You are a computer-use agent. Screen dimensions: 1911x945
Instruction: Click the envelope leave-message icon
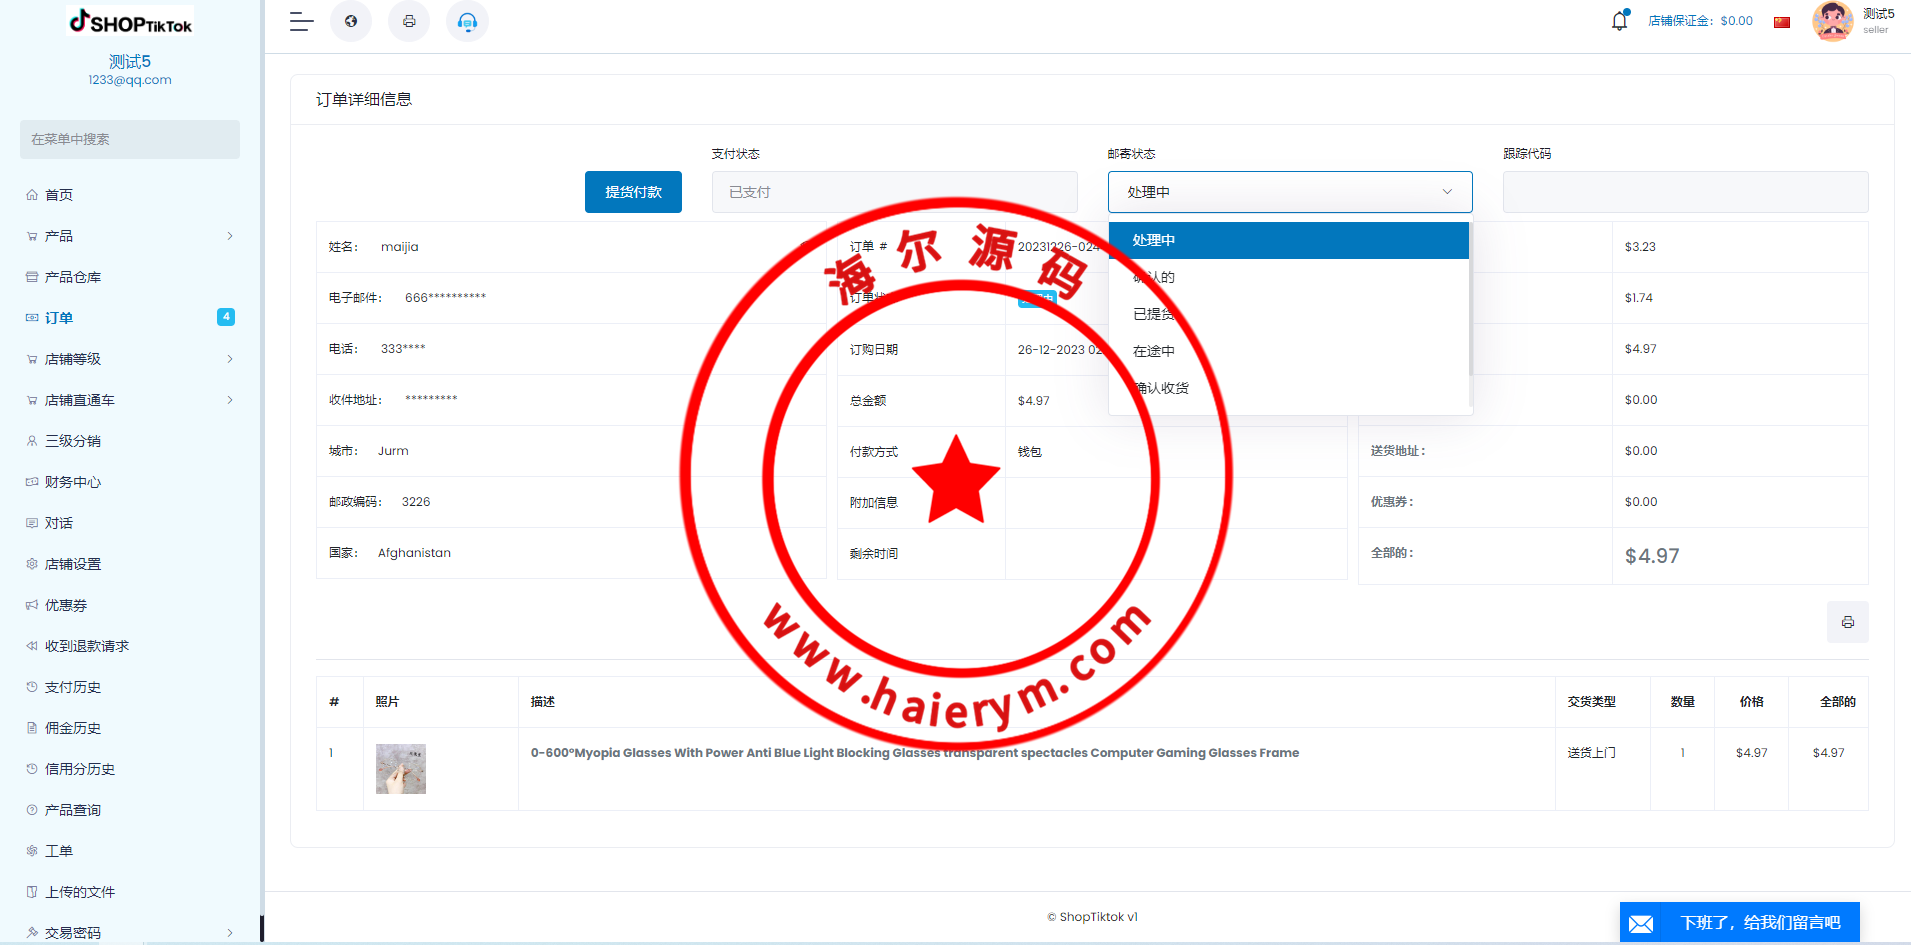point(1641,923)
